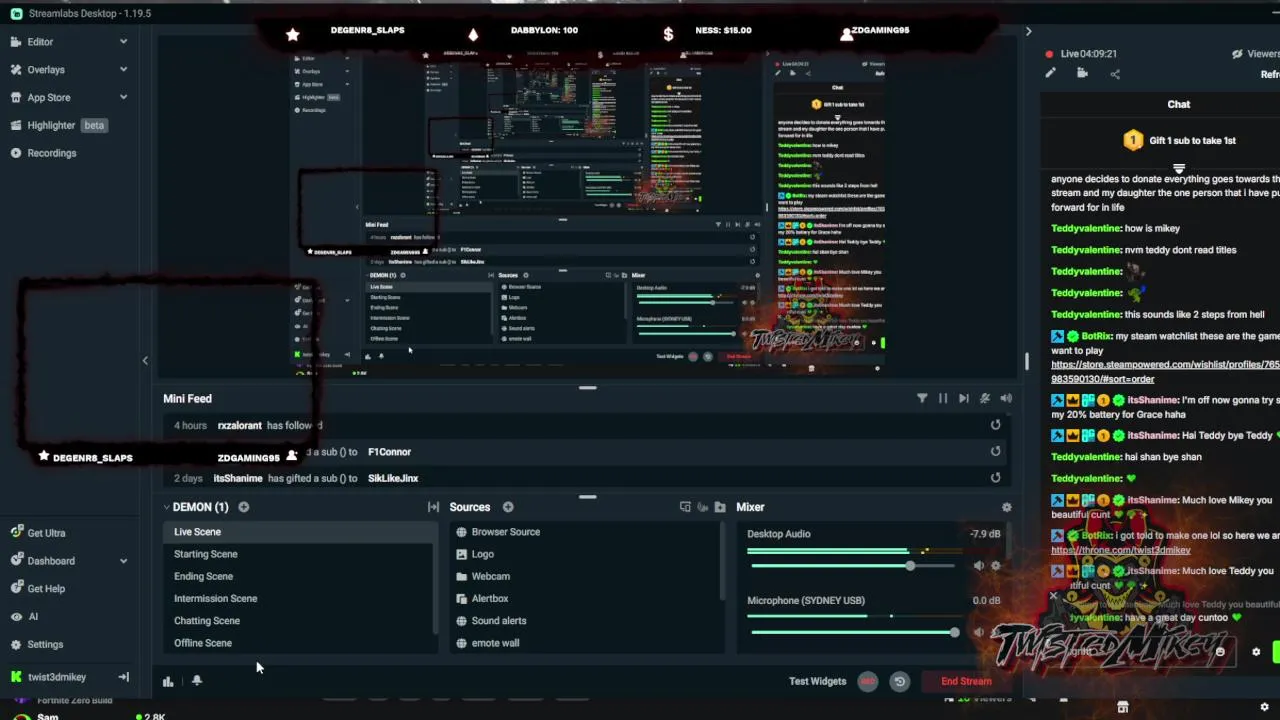Replay the F1Connor gifted sub alert
The height and width of the screenshot is (720, 1280).
[x=995, y=451]
